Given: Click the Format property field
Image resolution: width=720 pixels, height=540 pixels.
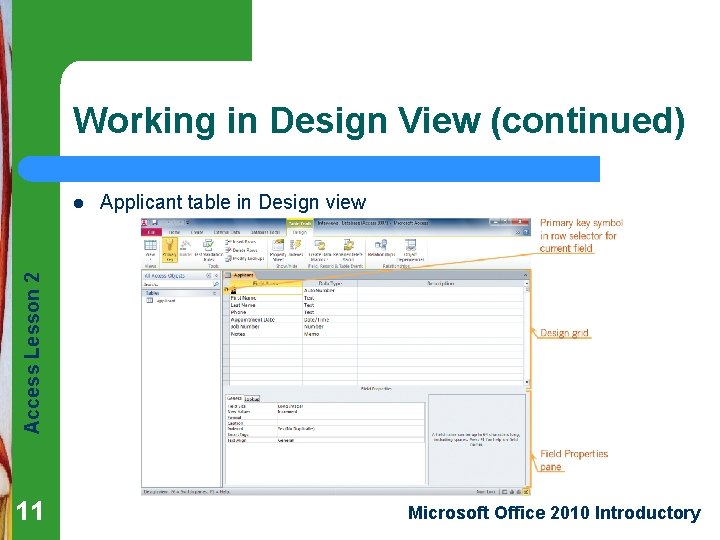Looking at the screenshot, I should tap(351, 418).
